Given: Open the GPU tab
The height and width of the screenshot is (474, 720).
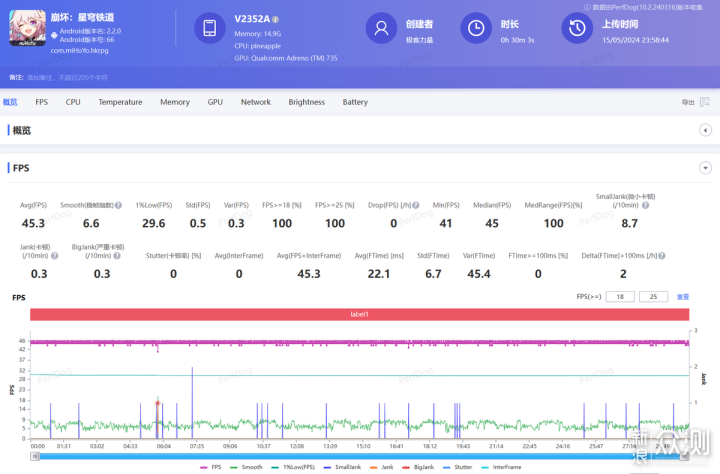Looking at the screenshot, I should click(x=215, y=102).
